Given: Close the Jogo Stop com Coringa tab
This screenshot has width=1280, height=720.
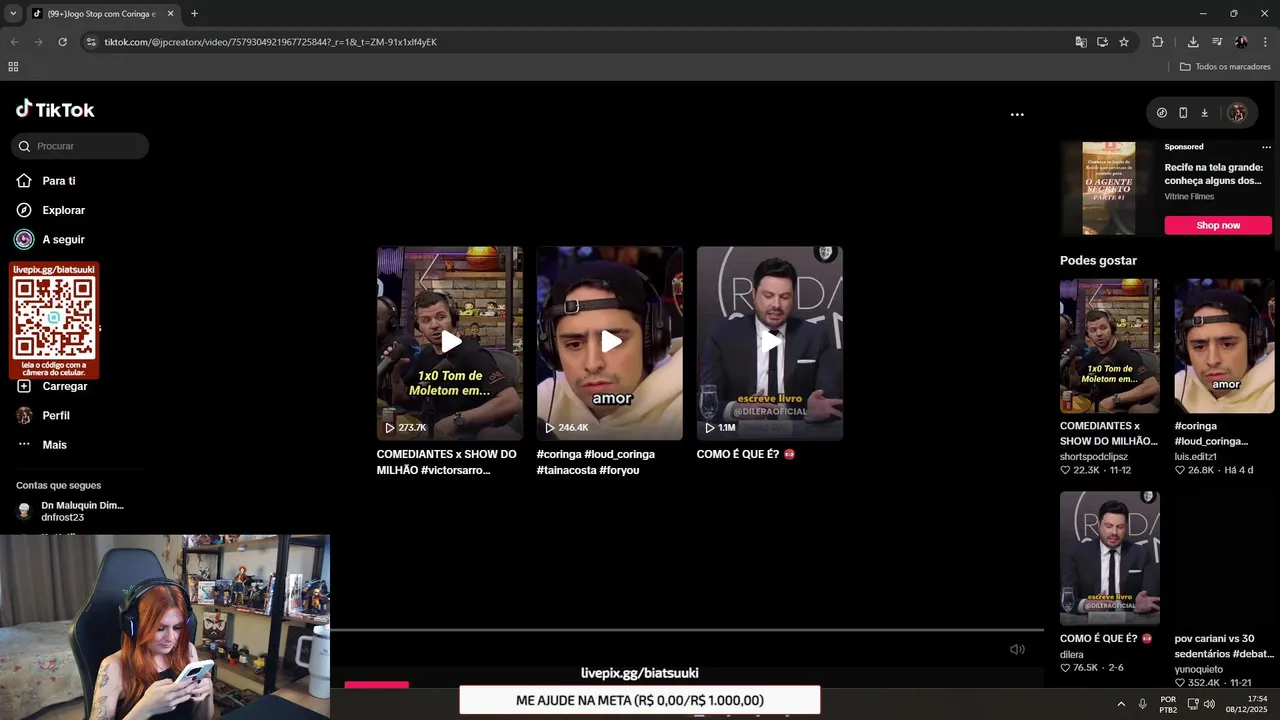Looking at the screenshot, I should (x=170, y=14).
